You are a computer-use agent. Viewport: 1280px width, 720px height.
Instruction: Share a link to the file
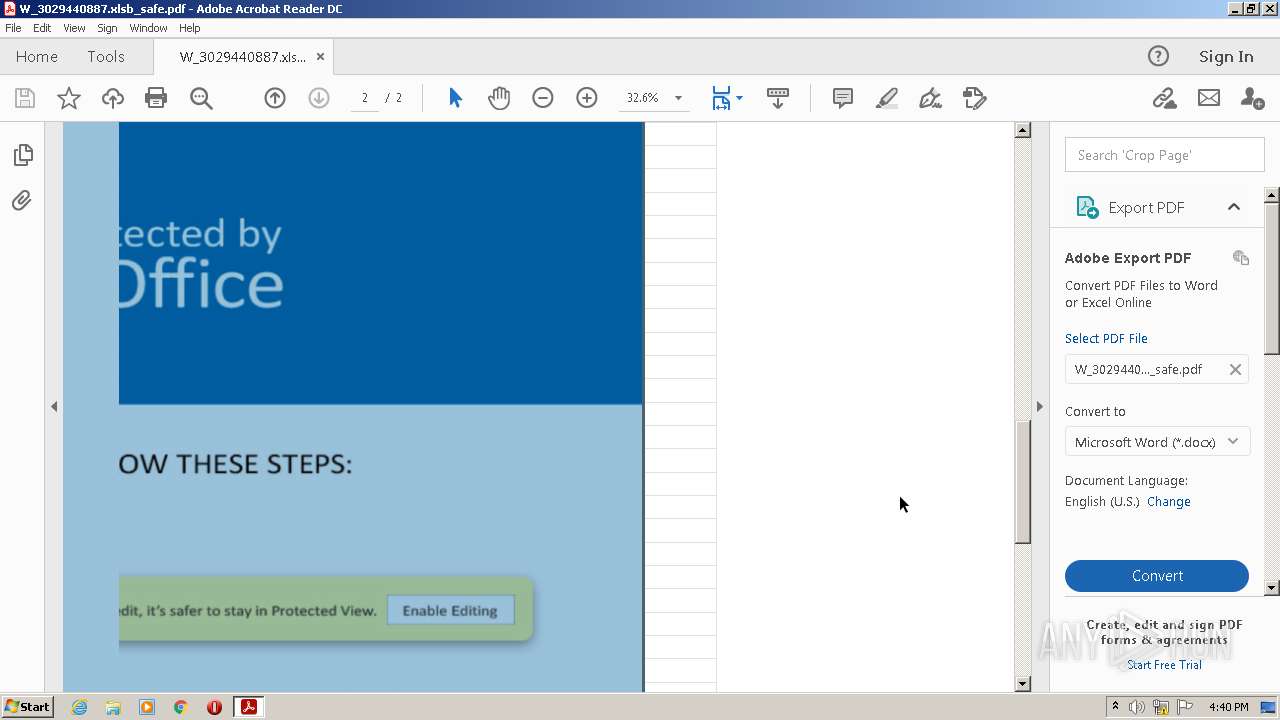1164,98
